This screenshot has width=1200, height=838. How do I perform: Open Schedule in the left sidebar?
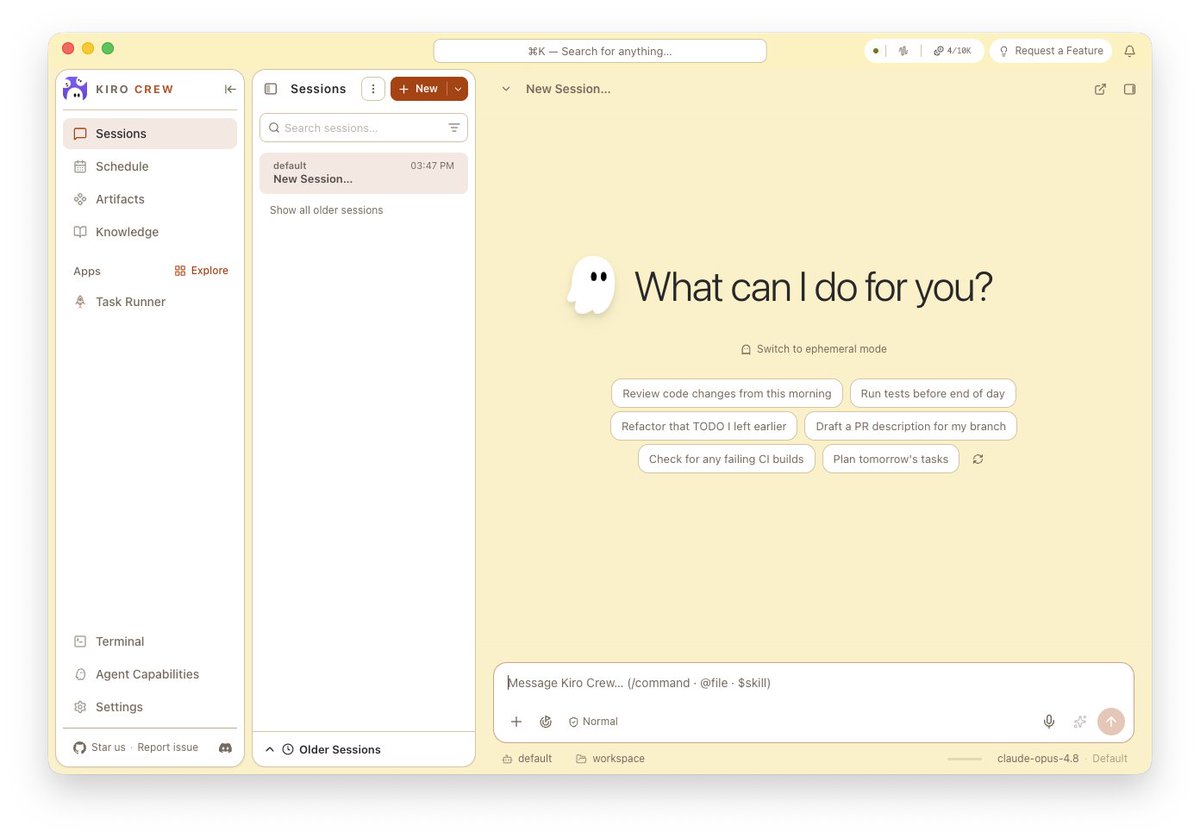[150, 167]
